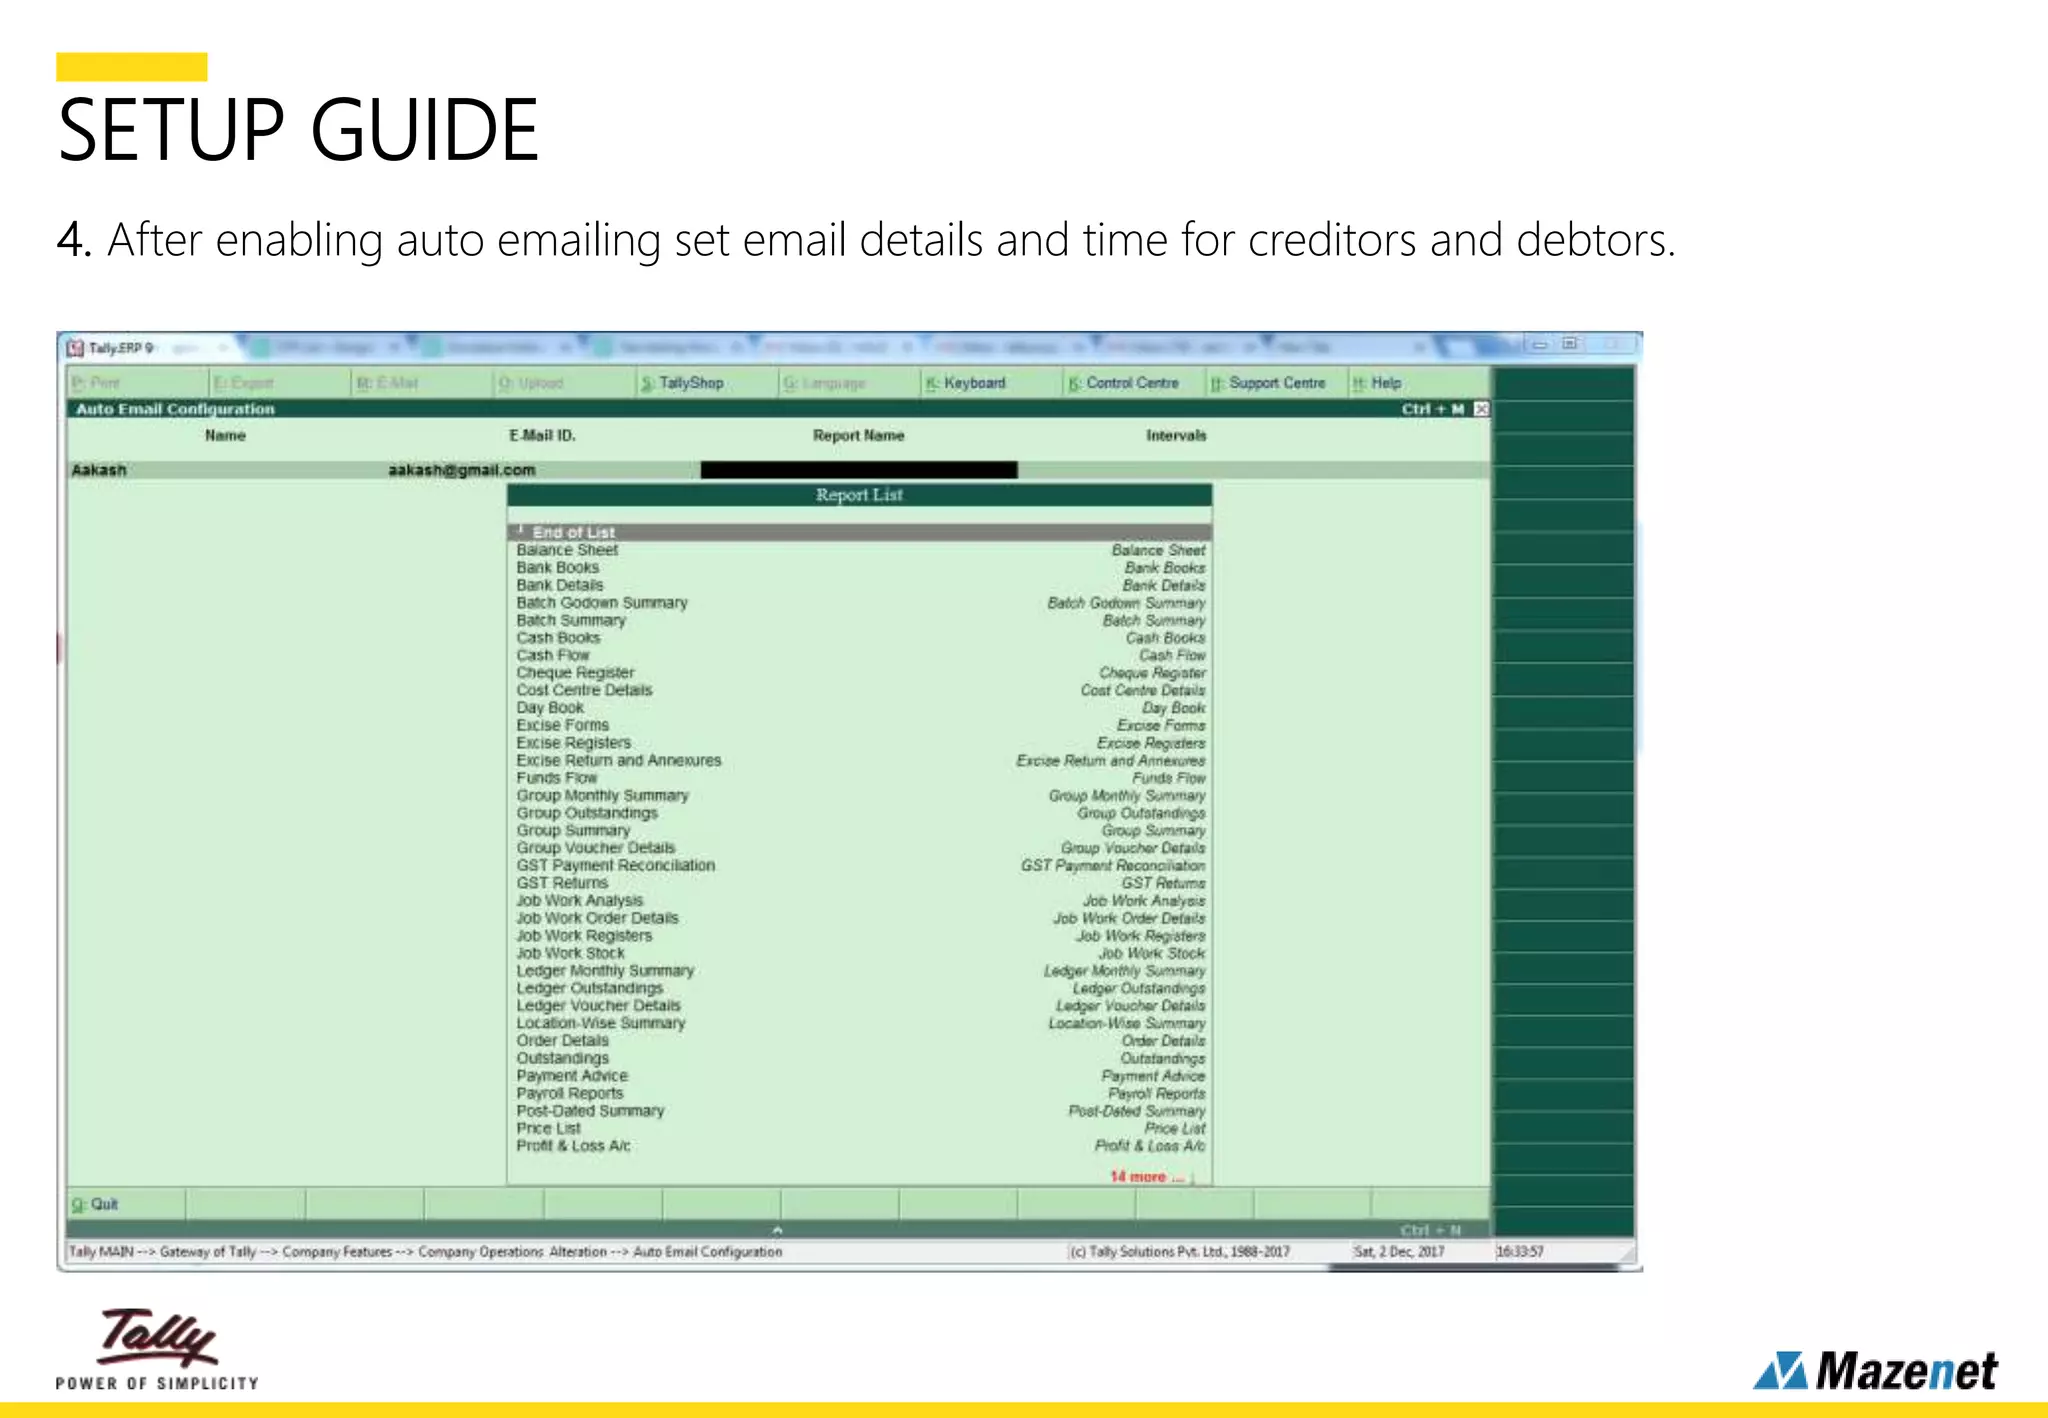Select Ledger Outstandings report
The height and width of the screenshot is (1418, 2048).
[859, 988]
